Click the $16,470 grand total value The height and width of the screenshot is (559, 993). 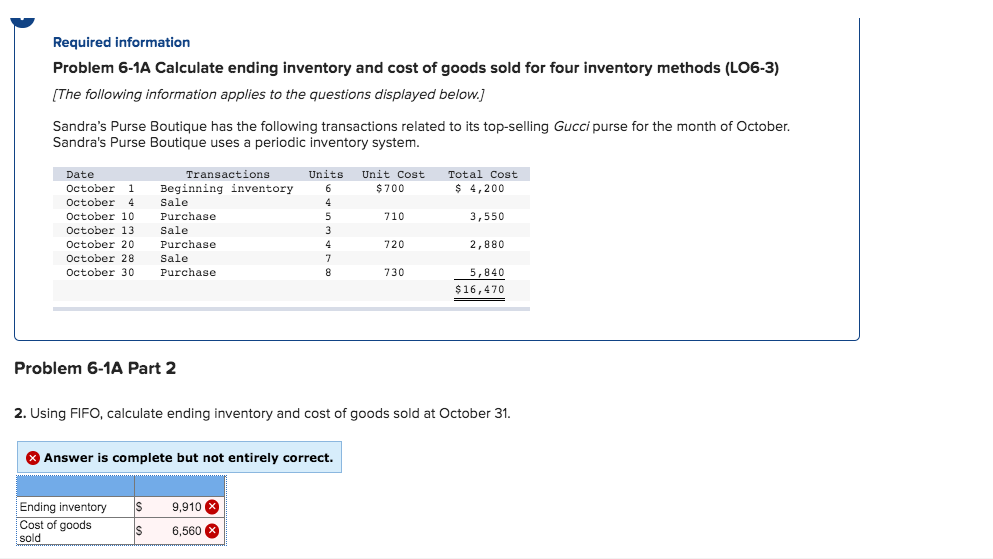(x=479, y=289)
